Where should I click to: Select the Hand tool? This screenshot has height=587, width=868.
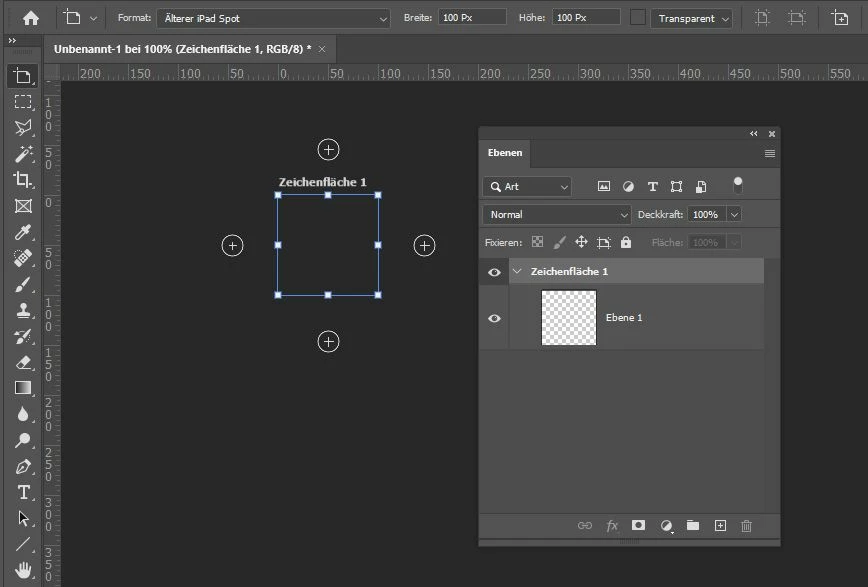pos(23,570)
